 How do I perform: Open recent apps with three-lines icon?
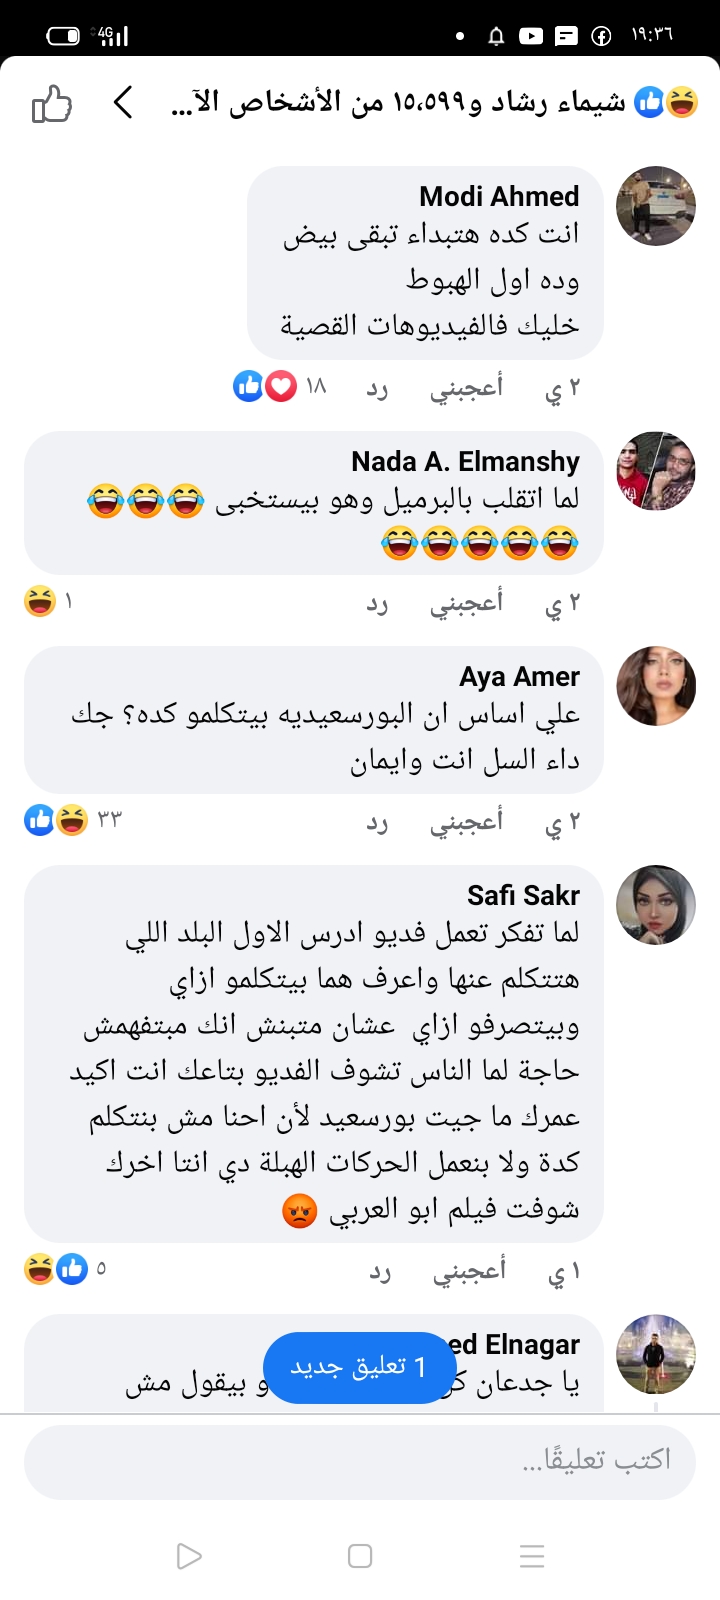[532, 1556]
